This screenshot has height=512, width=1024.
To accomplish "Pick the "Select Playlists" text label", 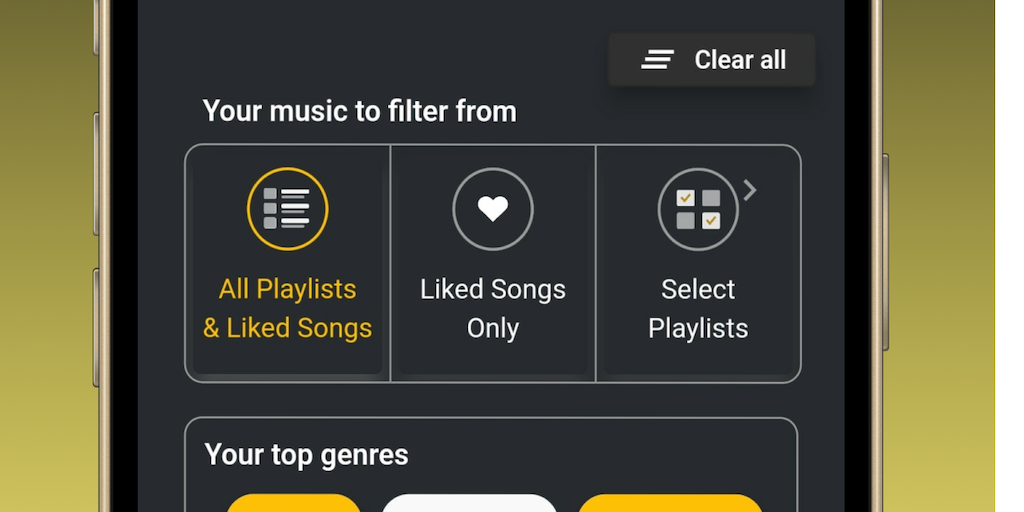I will pos(698,308).
